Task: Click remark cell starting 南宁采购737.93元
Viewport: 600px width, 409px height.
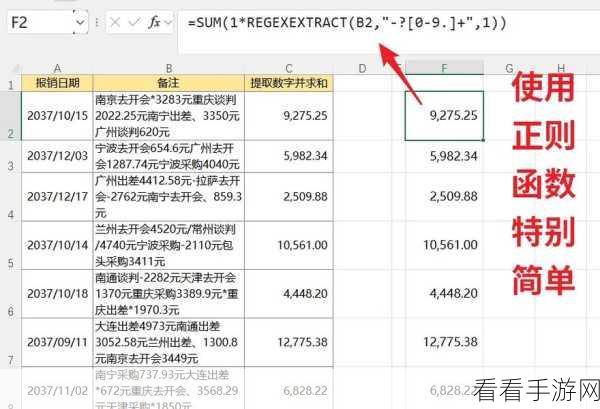Action: [x=168, y=388]
